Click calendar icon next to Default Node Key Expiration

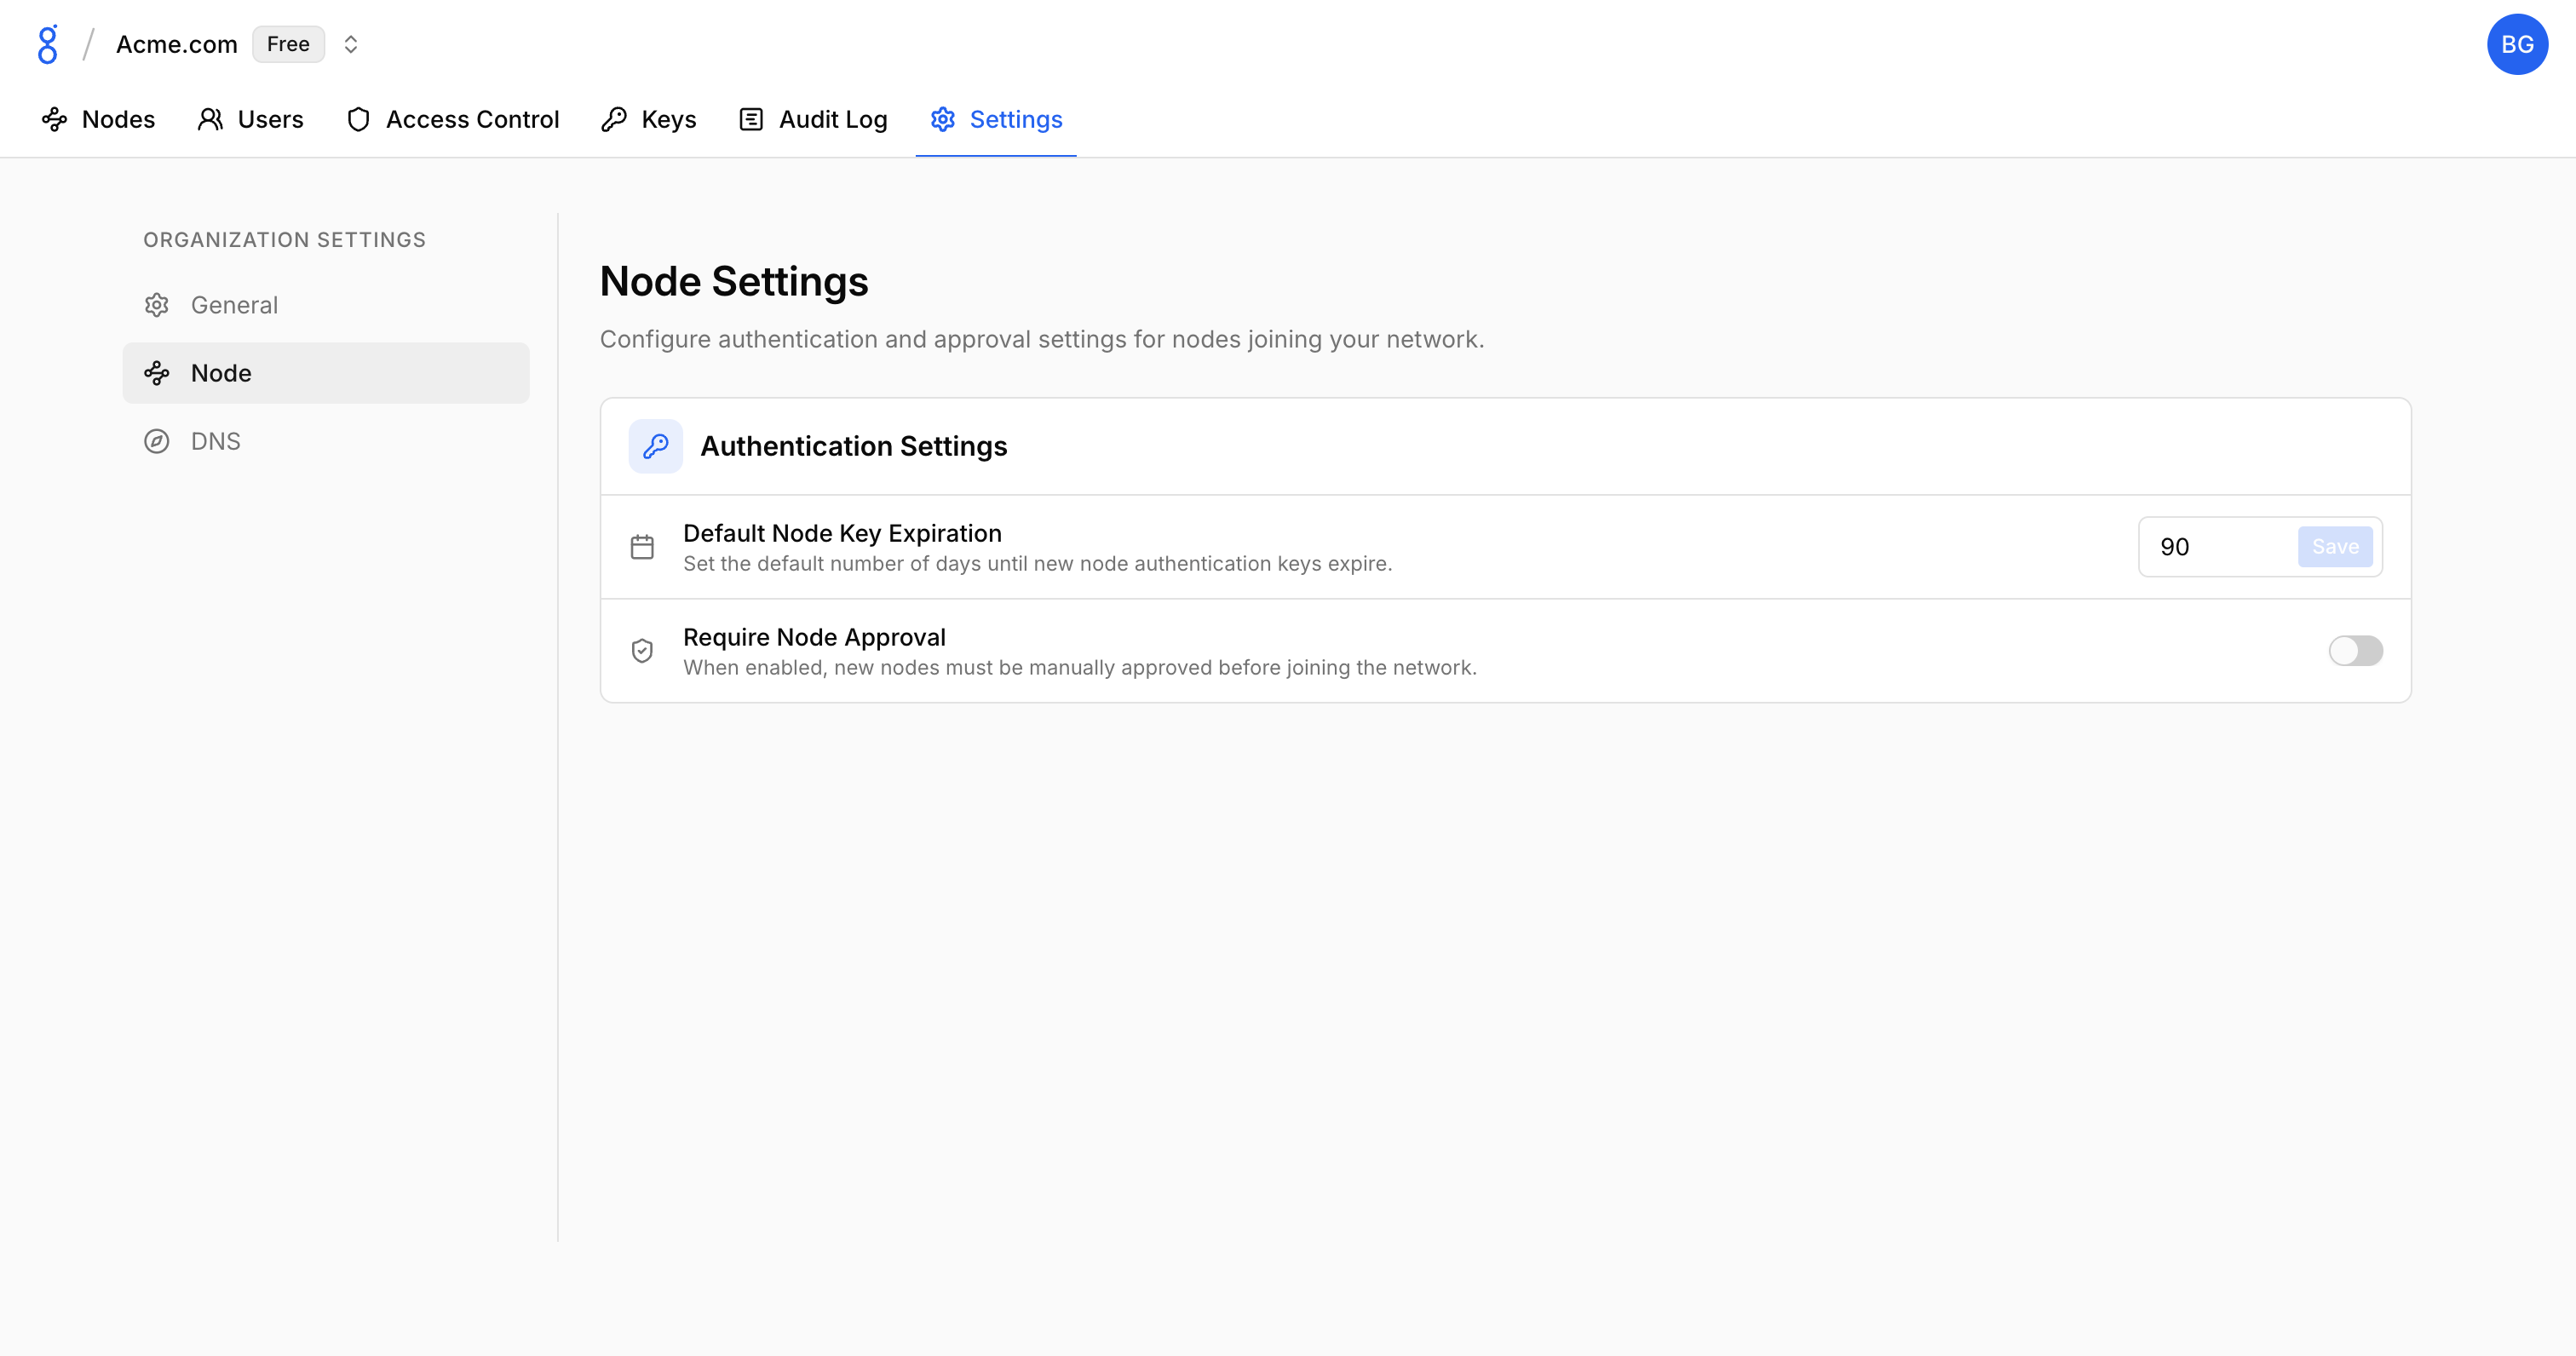pyautogui.click(x=642, y=547)
